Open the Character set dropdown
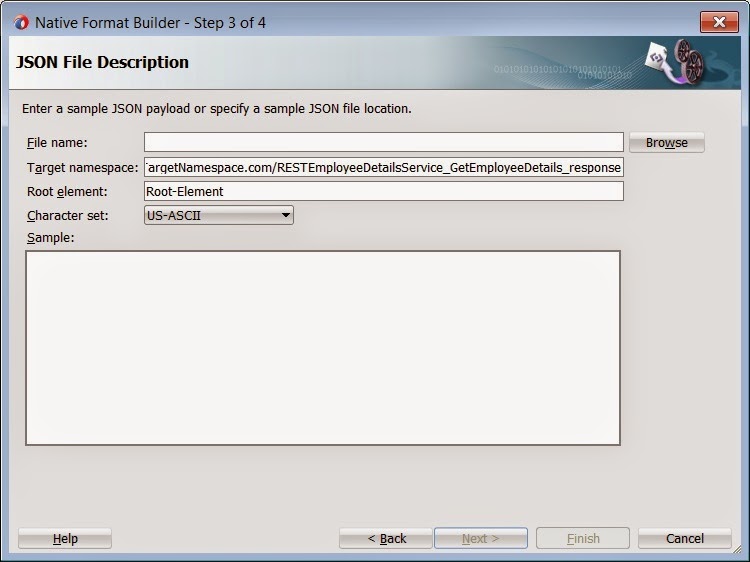This screenshot has width=750, height=562. 219,215
